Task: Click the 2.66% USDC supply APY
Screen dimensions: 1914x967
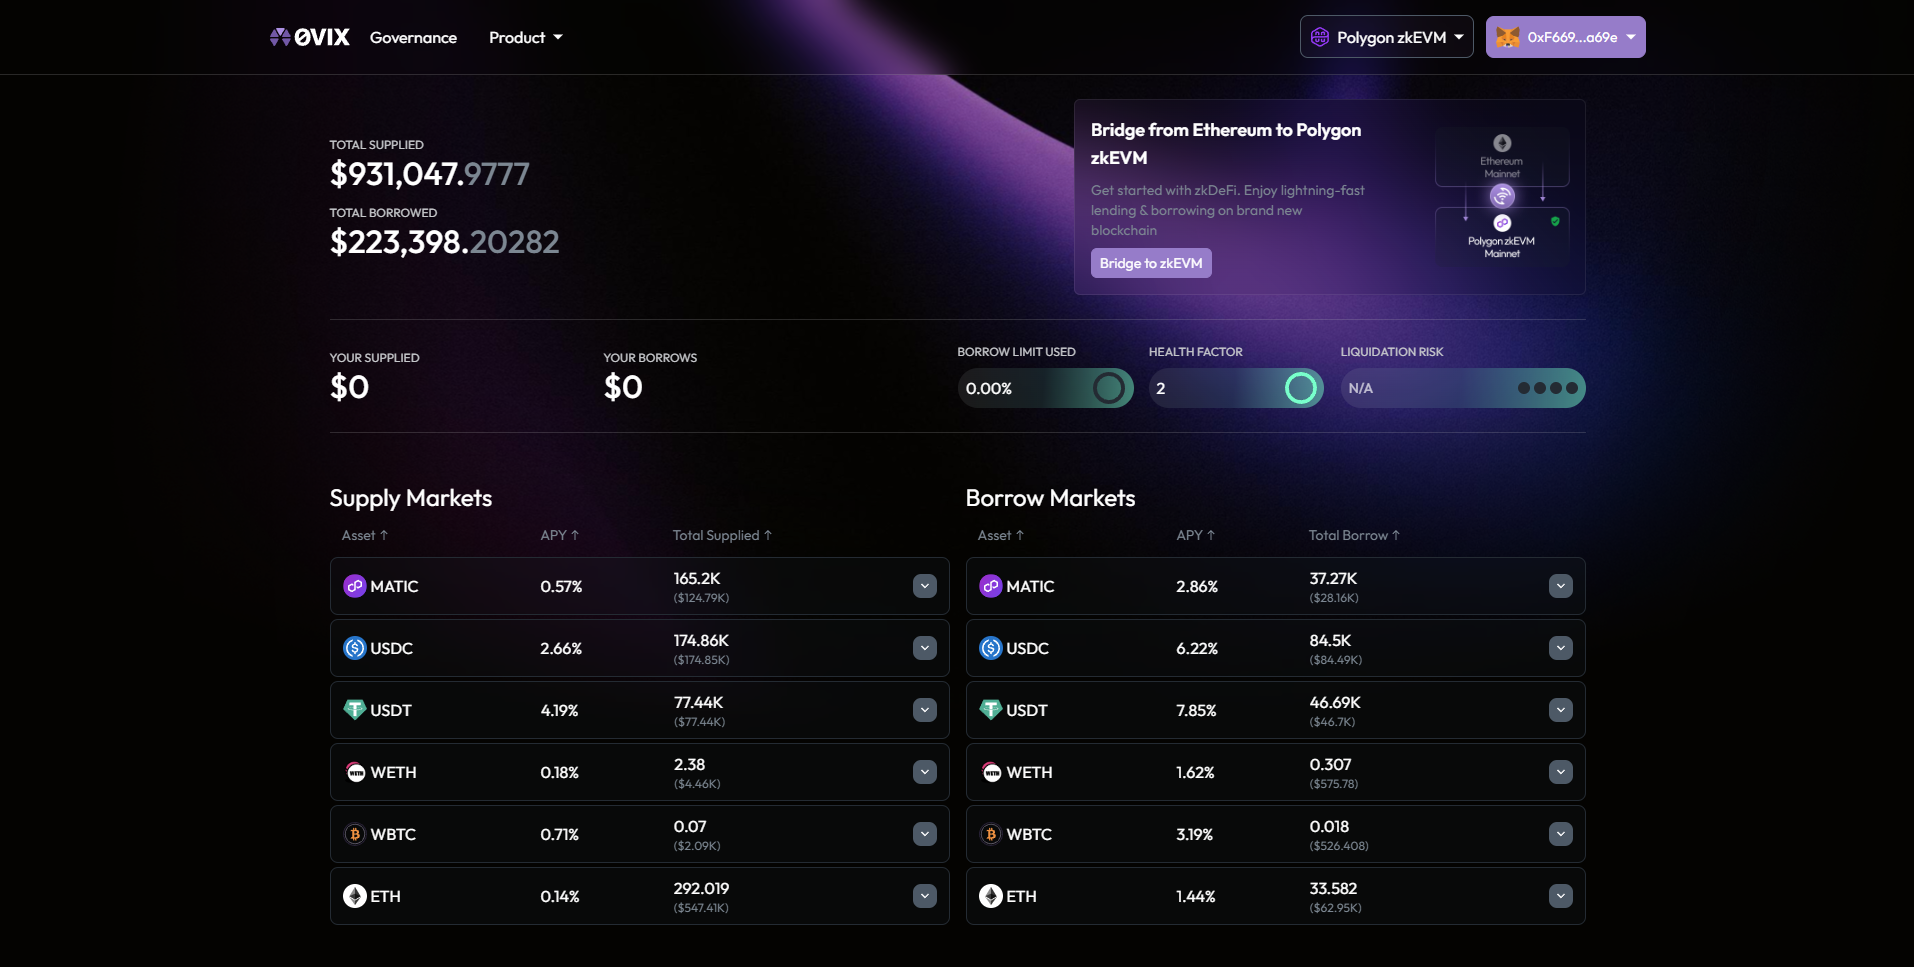Action: (561, 648)
